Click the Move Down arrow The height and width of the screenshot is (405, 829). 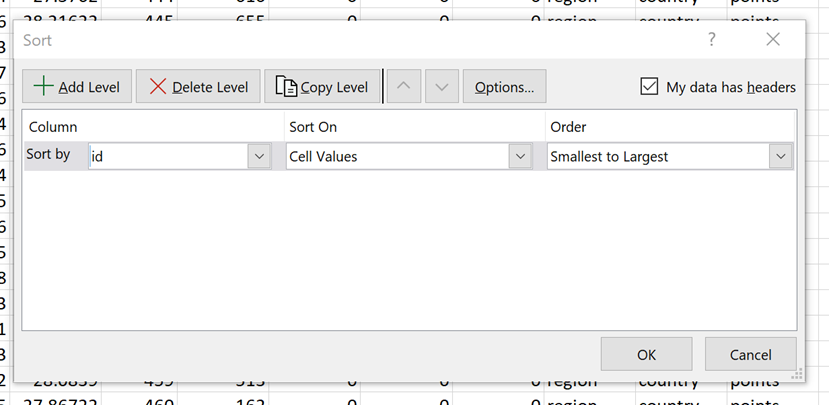[442, 87]
